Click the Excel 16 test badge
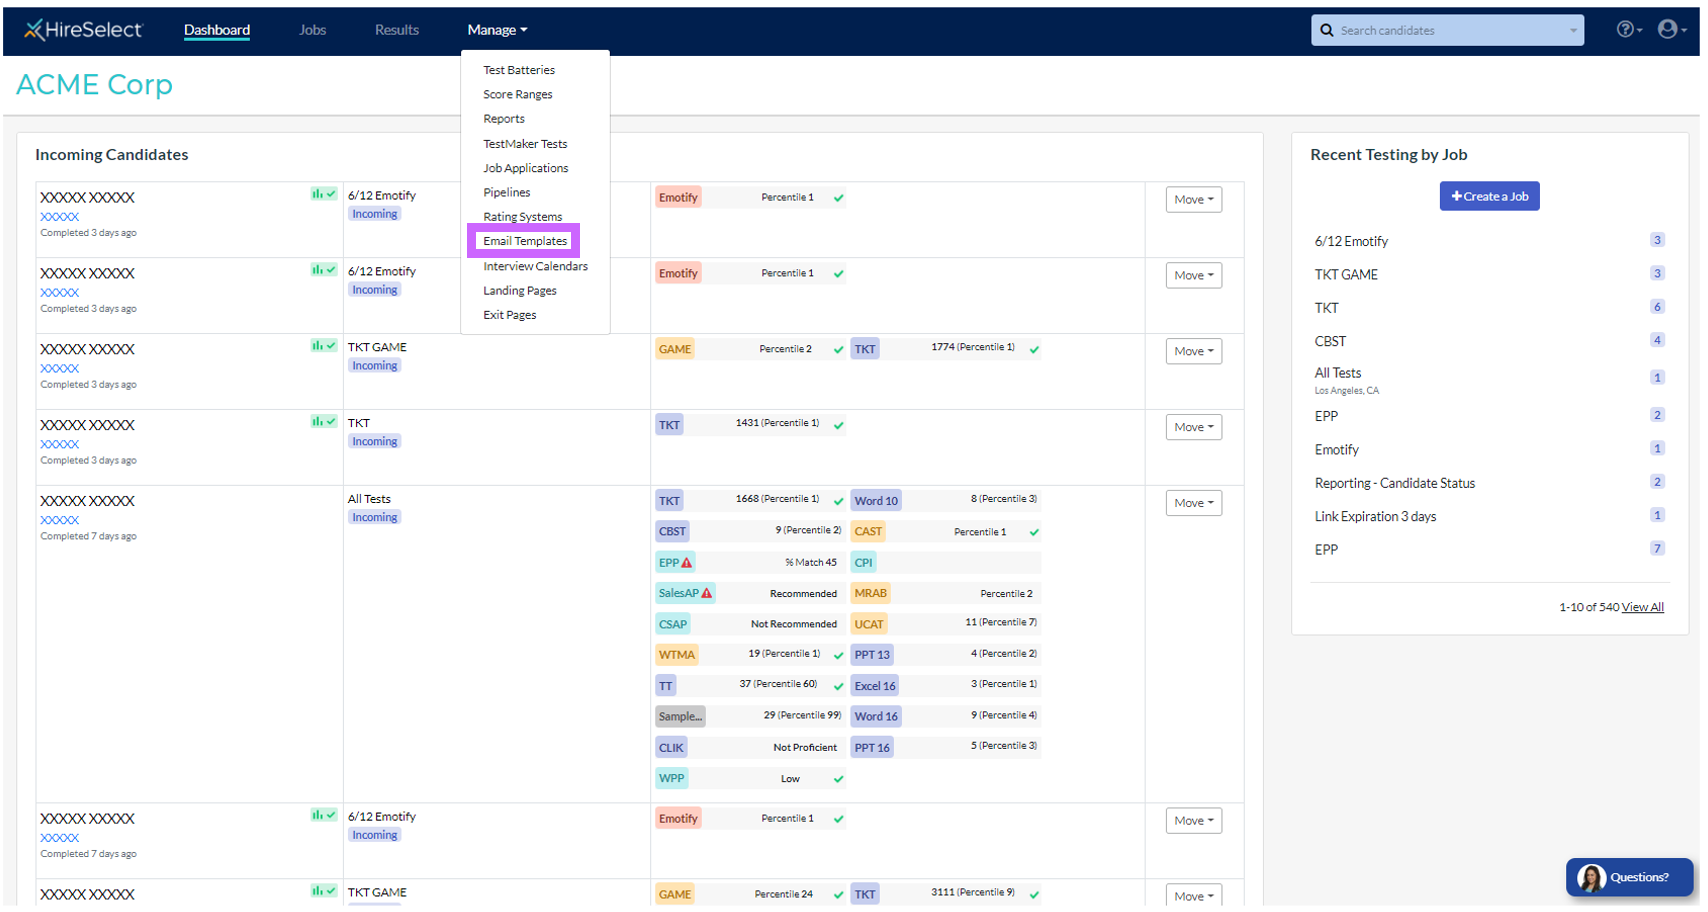The height and width of the screenshot is (912, 1708). [x=875, y=686]
